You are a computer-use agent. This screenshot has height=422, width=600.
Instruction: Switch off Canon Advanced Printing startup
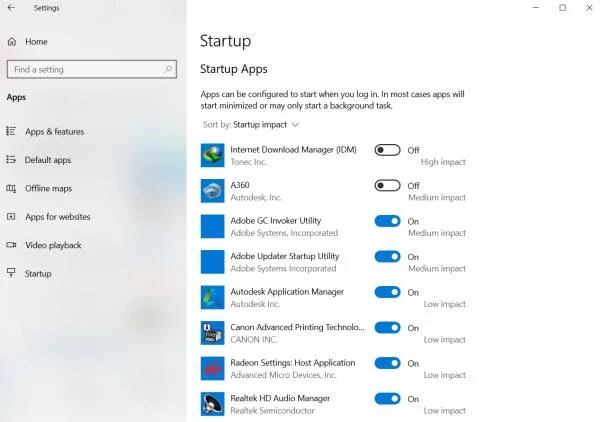pyautogui.click(x=387, y=327)
